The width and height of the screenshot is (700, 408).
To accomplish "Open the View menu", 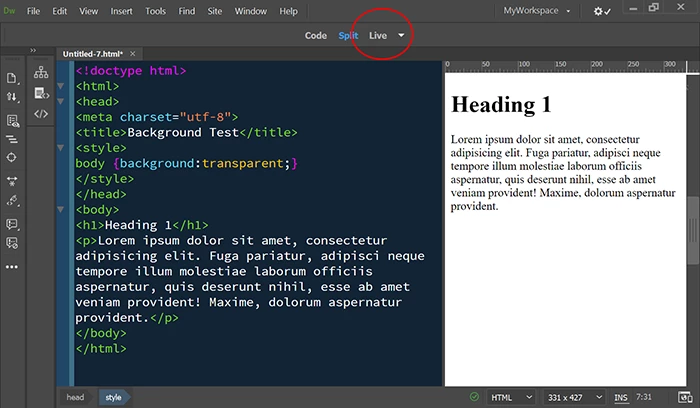I will [x=88, y=11].
